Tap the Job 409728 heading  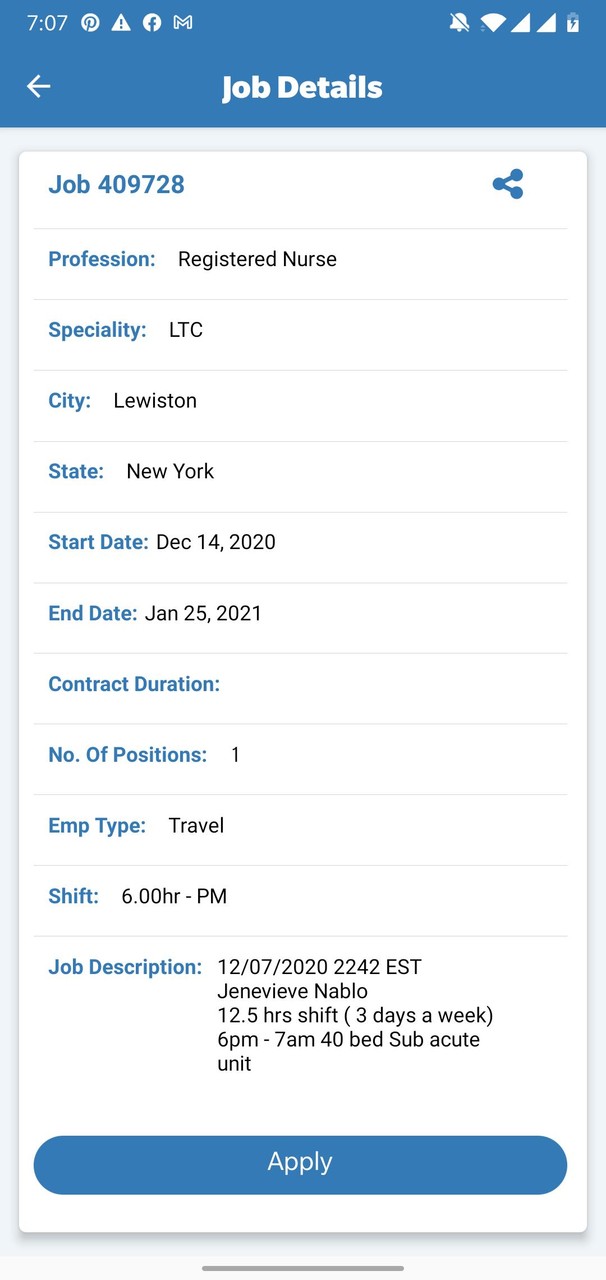click(116, 184)
